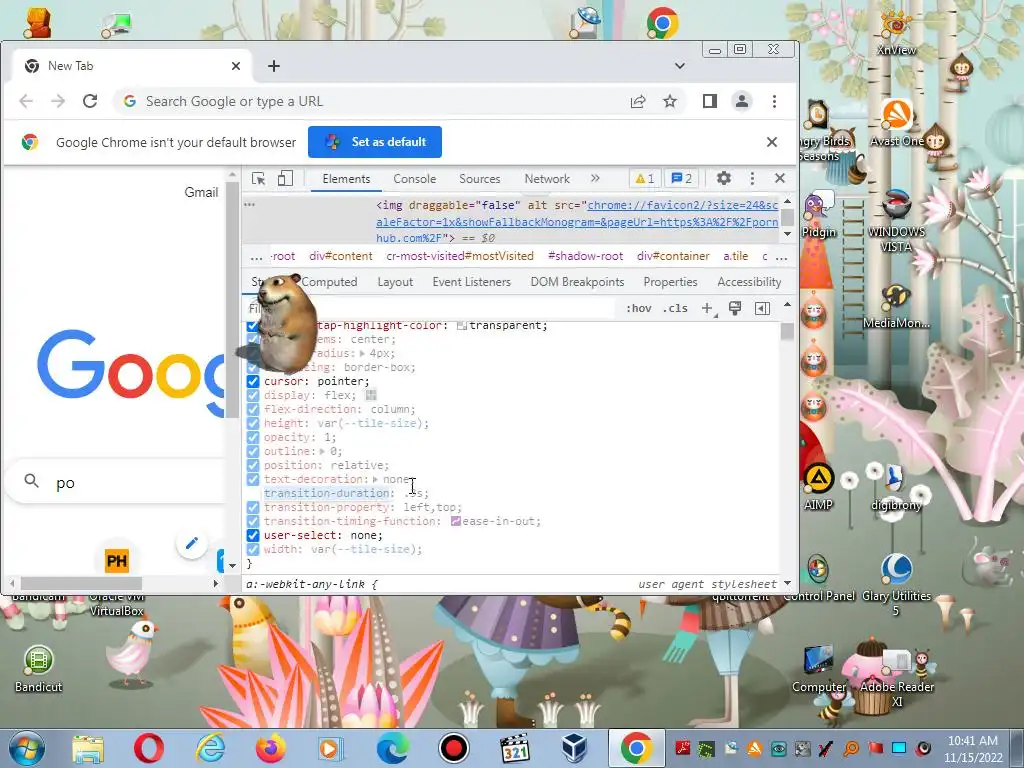
Task: Close the DevTools panel
Action: tap(780, 178)
